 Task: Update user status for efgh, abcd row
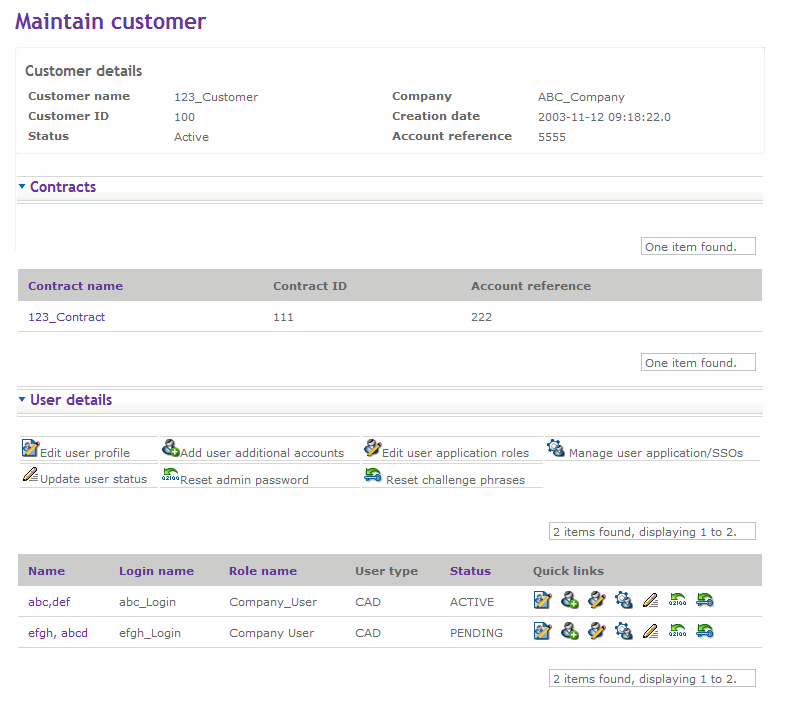click(x=650, y=631)
